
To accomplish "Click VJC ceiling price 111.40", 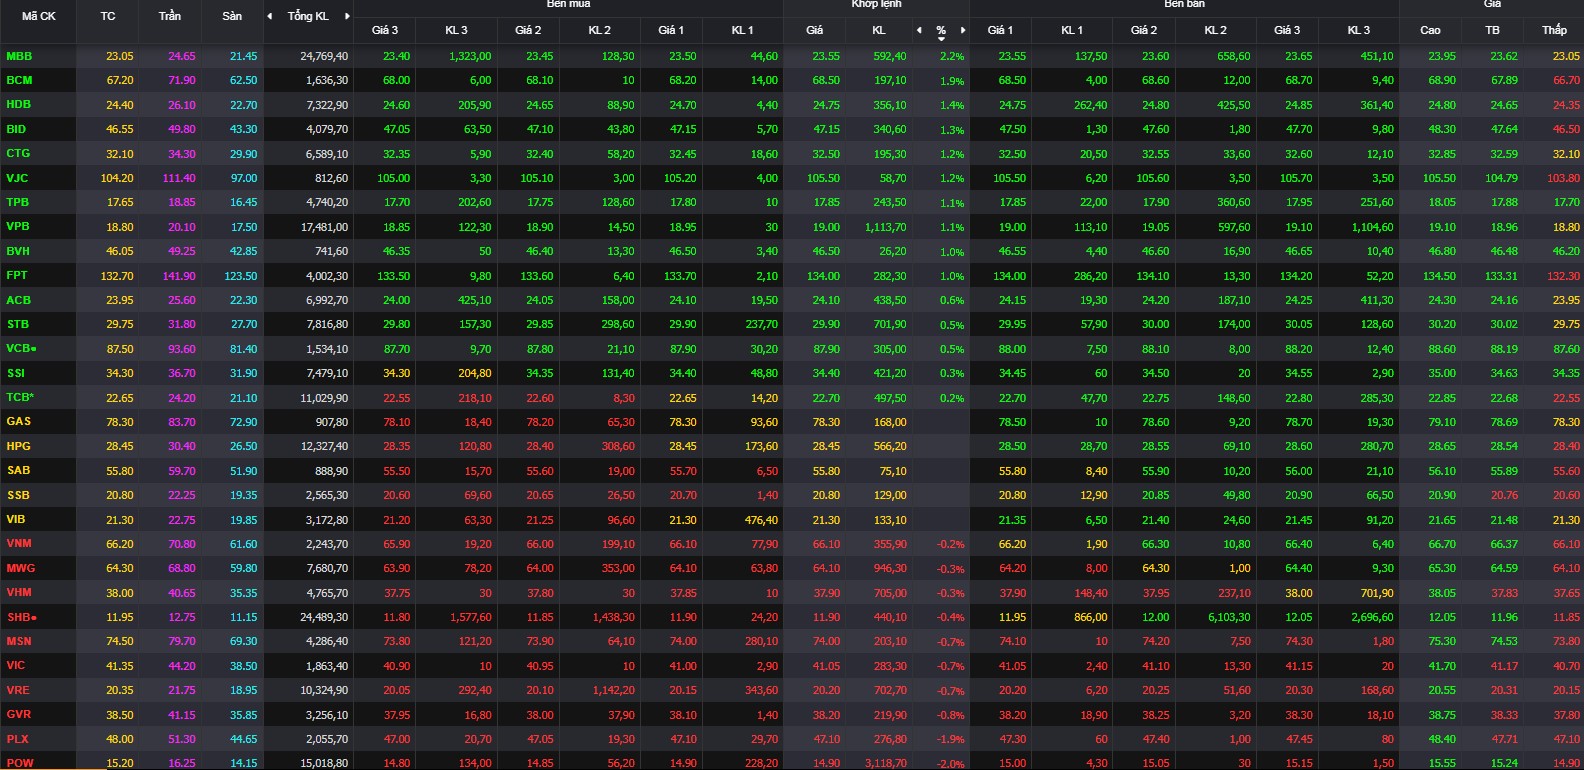I will (179, 178).
